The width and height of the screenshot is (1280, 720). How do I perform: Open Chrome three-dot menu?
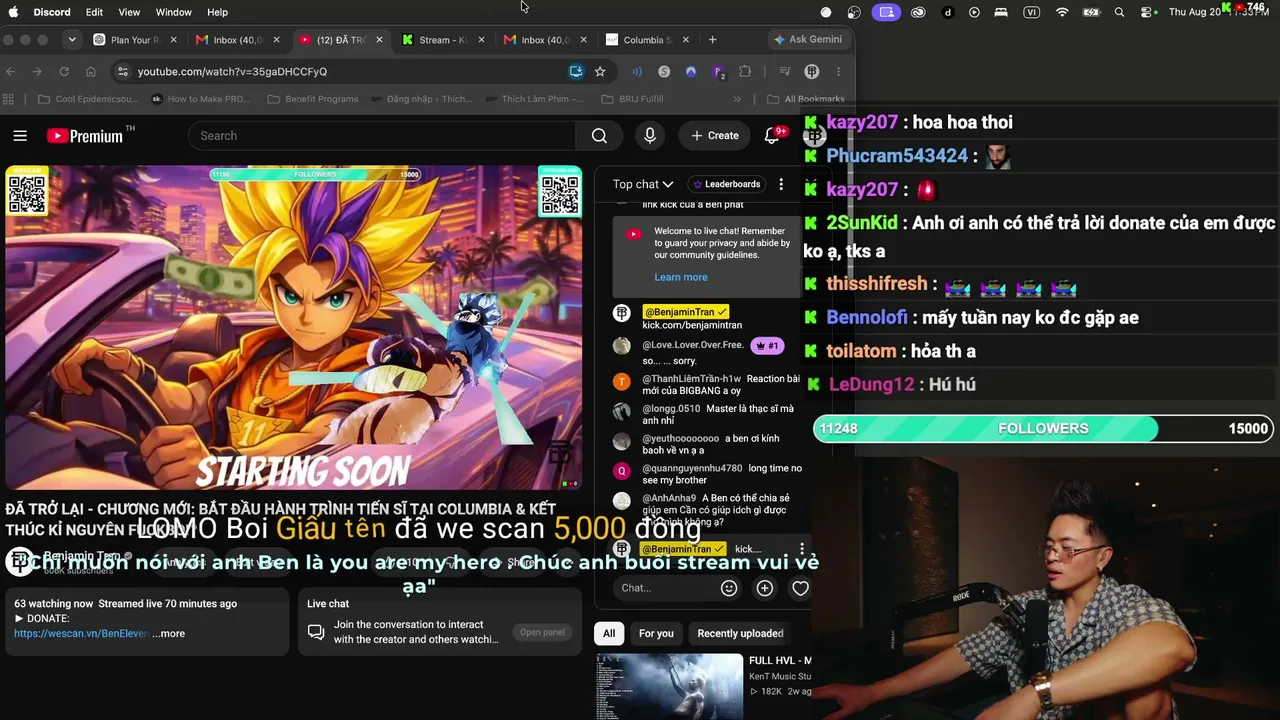(x=838, y=72)
